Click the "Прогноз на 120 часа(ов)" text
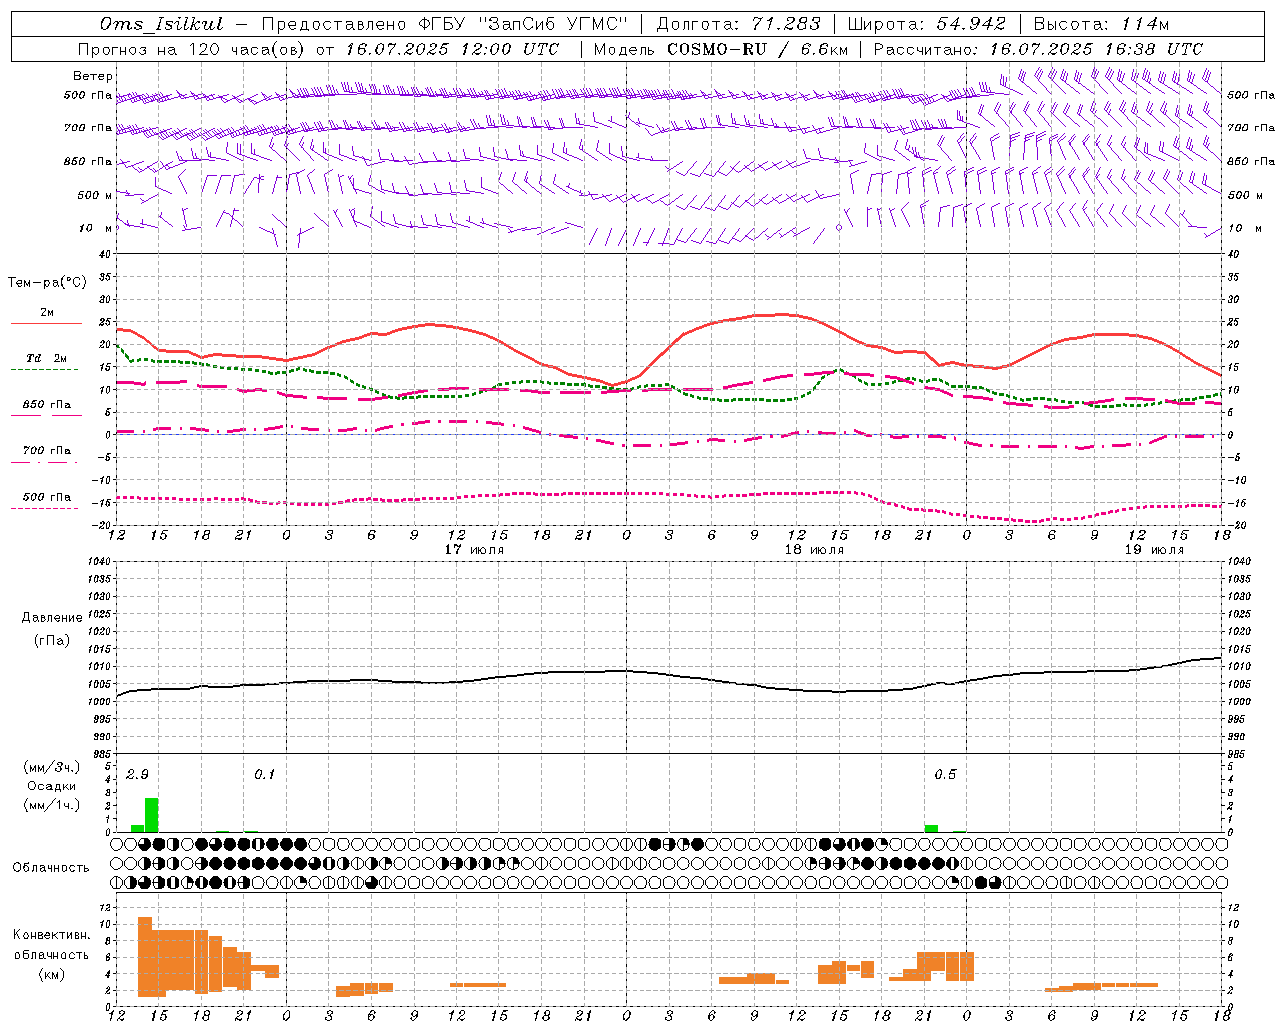 [193, 49]
